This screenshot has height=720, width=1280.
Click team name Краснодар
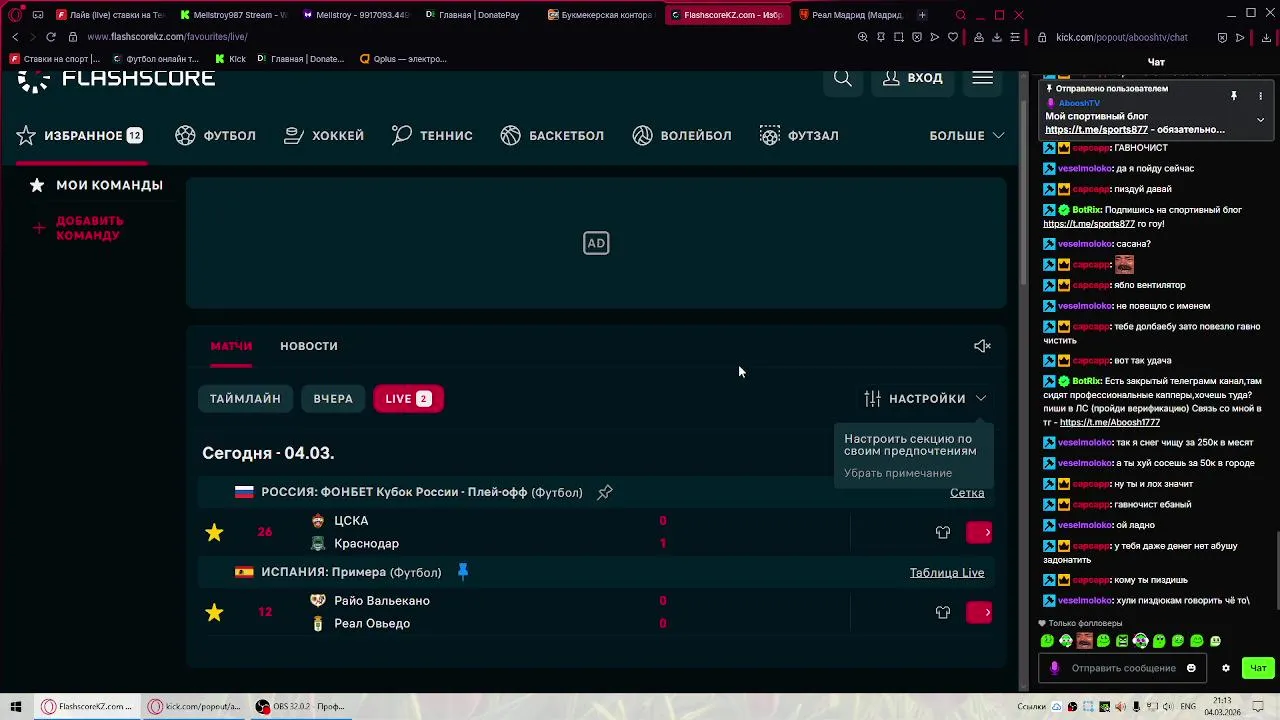pyautogui.click(x=366, y=544)
